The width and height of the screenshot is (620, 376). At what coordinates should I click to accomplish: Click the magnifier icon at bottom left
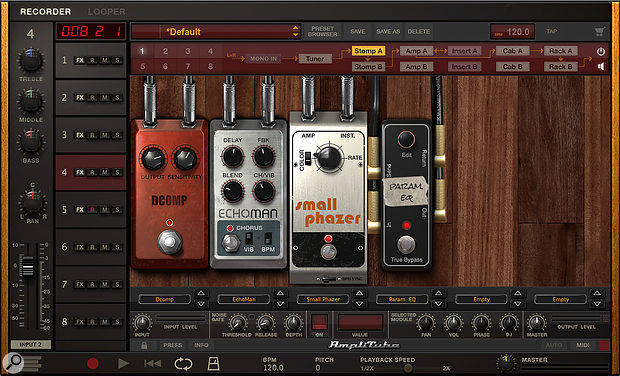[x=13, y=362]
